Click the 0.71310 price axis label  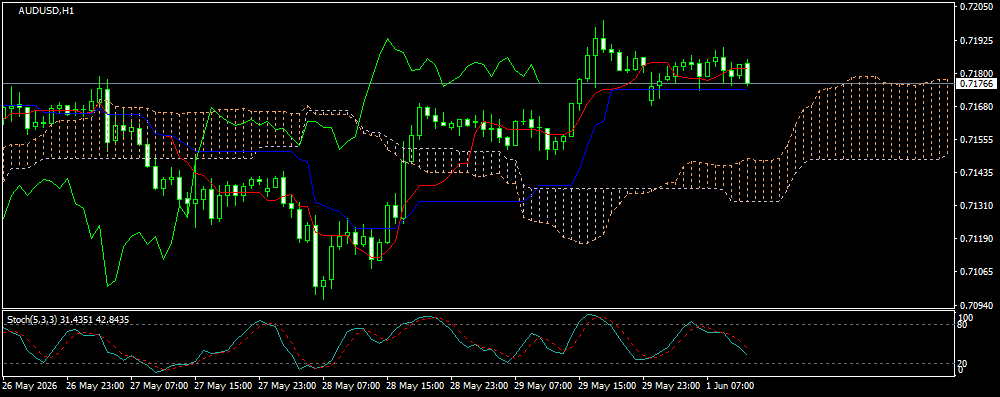(976, 206)
